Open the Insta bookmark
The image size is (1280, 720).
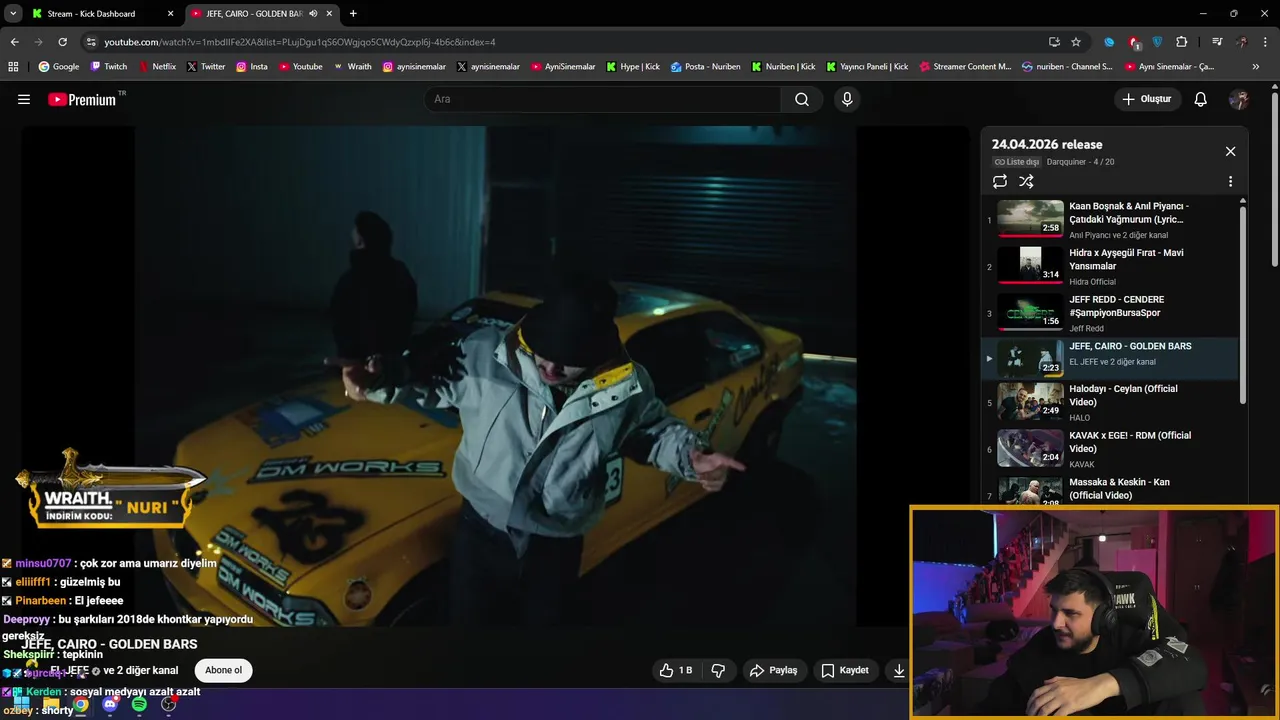tap(252, 67)
